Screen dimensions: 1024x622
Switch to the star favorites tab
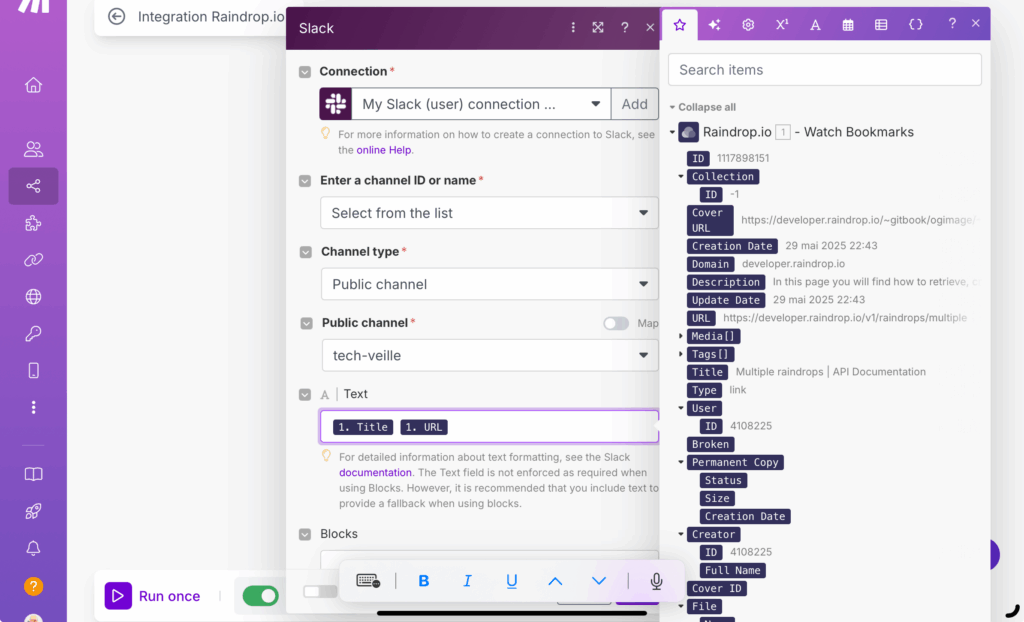click(x=680, y=25)
